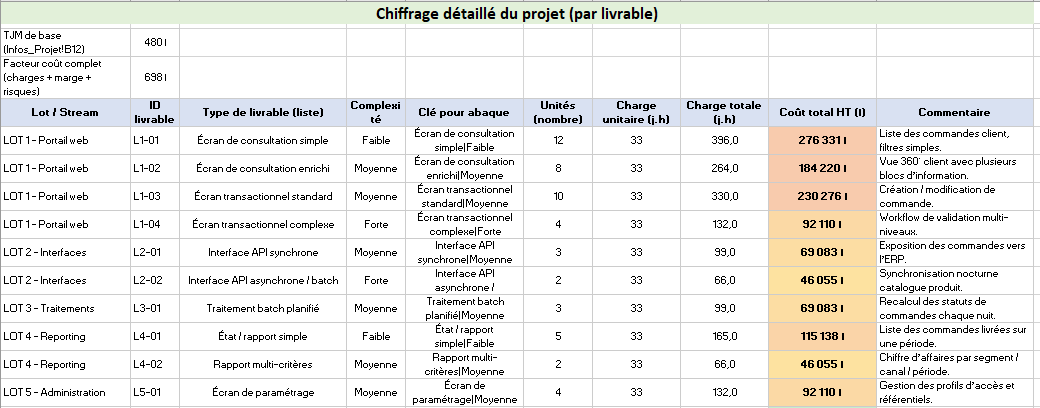Click the charge totale cell showing 396,0
Viewport: 1040px width, 408px height.
719,141
